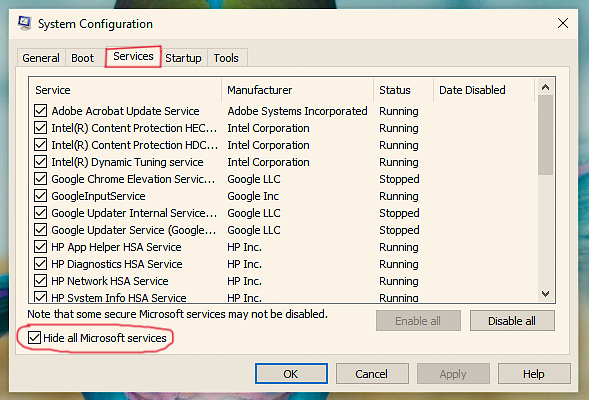The width and height of the screenshot is (589, 400).
Task: Uncheck HP Diagnostics HSA Service
Action: coord(40,264)
